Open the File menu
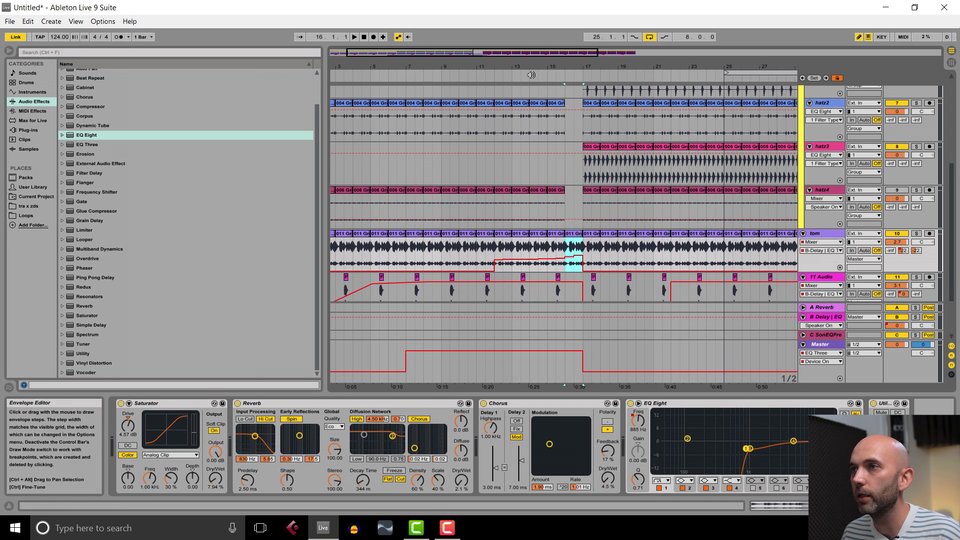 tap(10, 21)
